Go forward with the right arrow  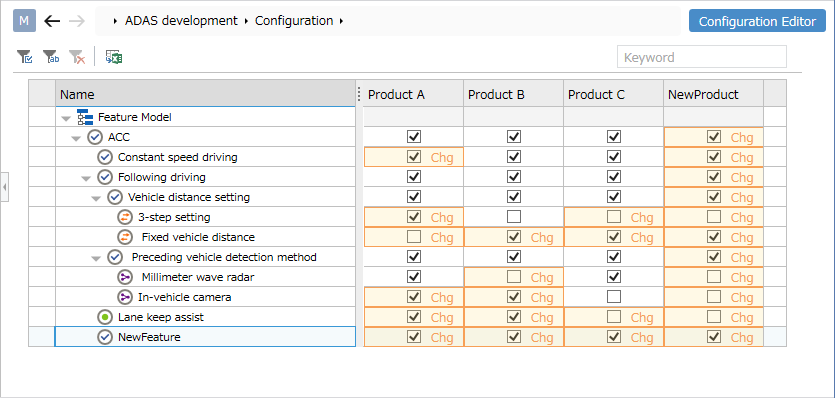tap(77, 21)
